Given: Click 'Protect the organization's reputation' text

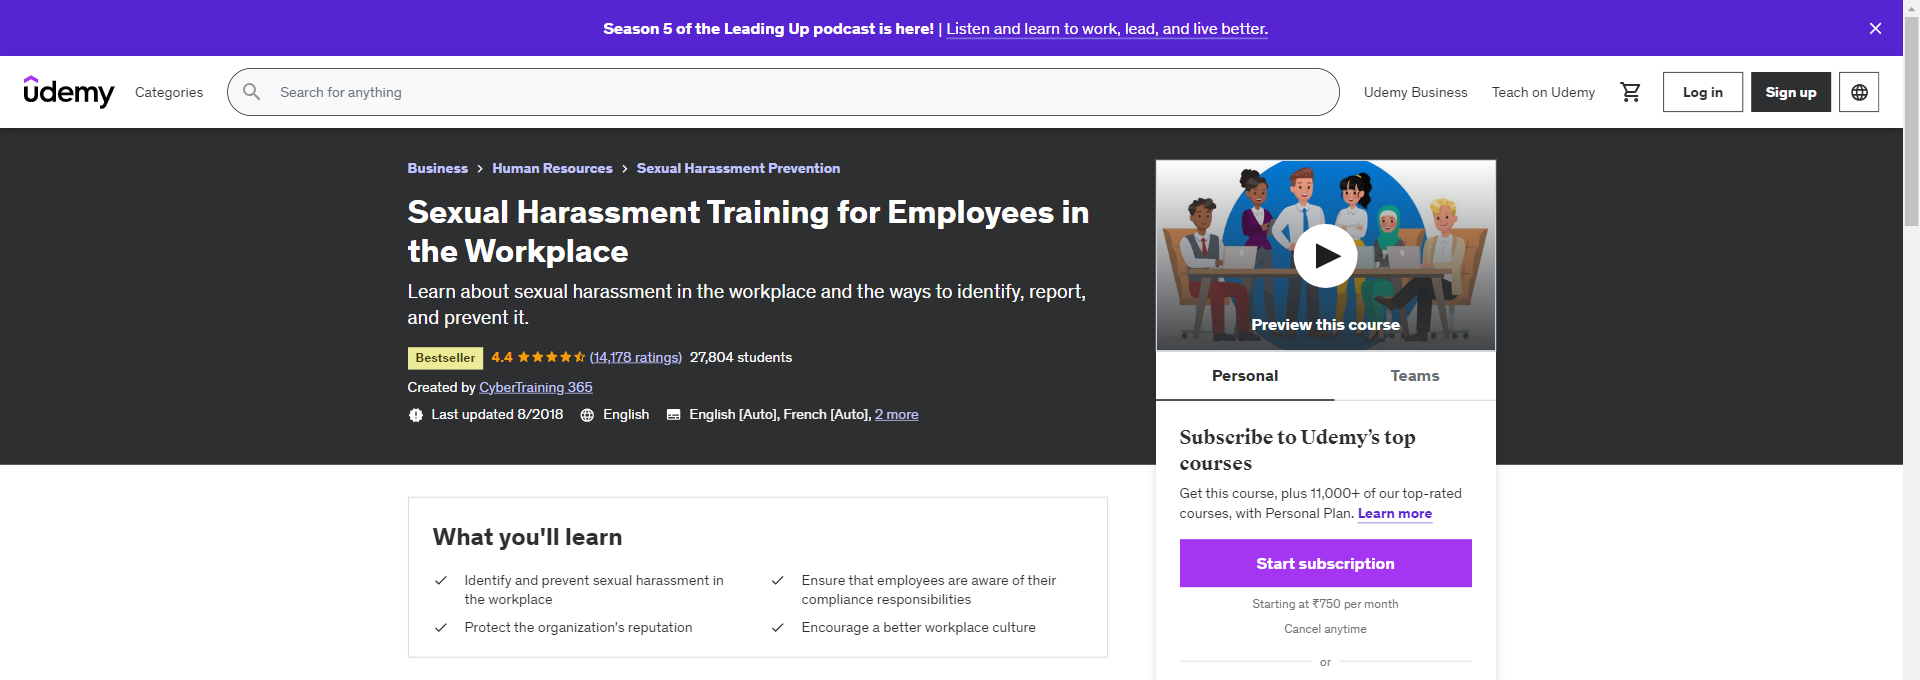Looking at the screenshot, I should coord(578,627).
